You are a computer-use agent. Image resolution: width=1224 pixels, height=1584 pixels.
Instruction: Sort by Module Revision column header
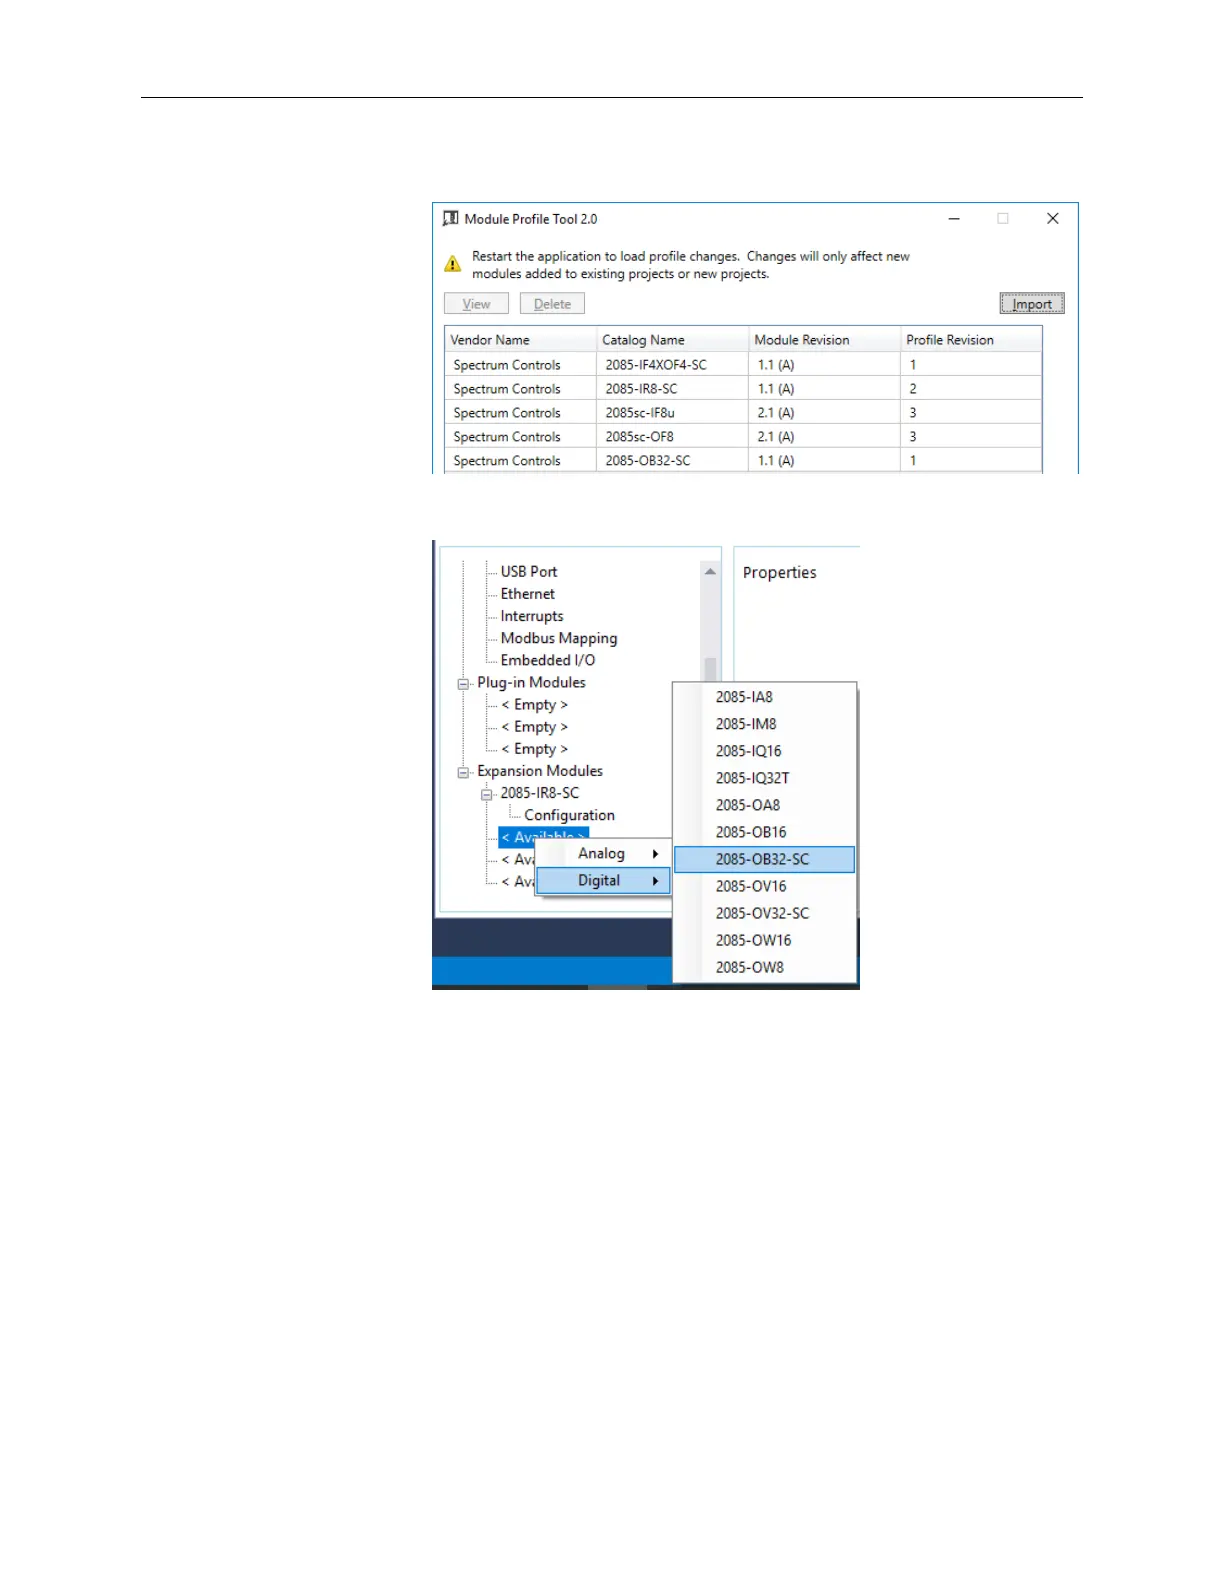825,340
